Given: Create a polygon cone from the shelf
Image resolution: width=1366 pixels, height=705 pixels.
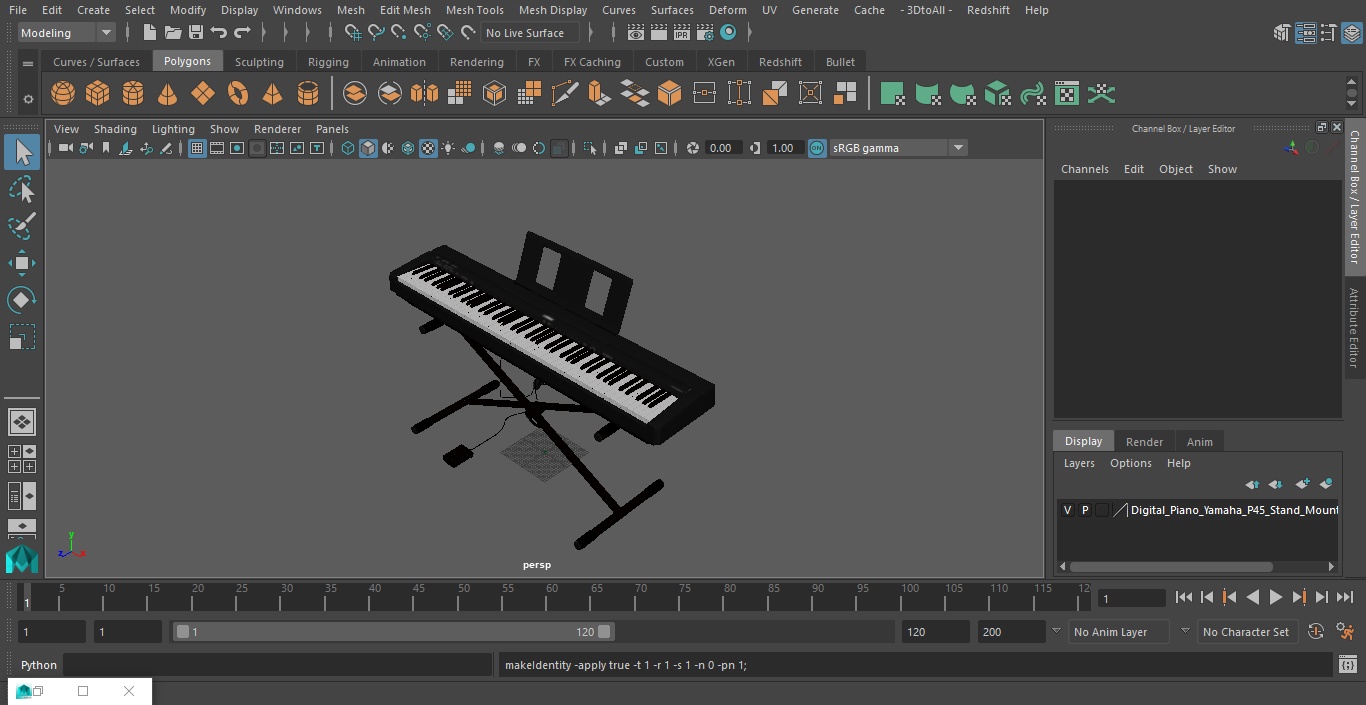Looking at the screenshot, I should pyautogui.click(x=167, y=94).
